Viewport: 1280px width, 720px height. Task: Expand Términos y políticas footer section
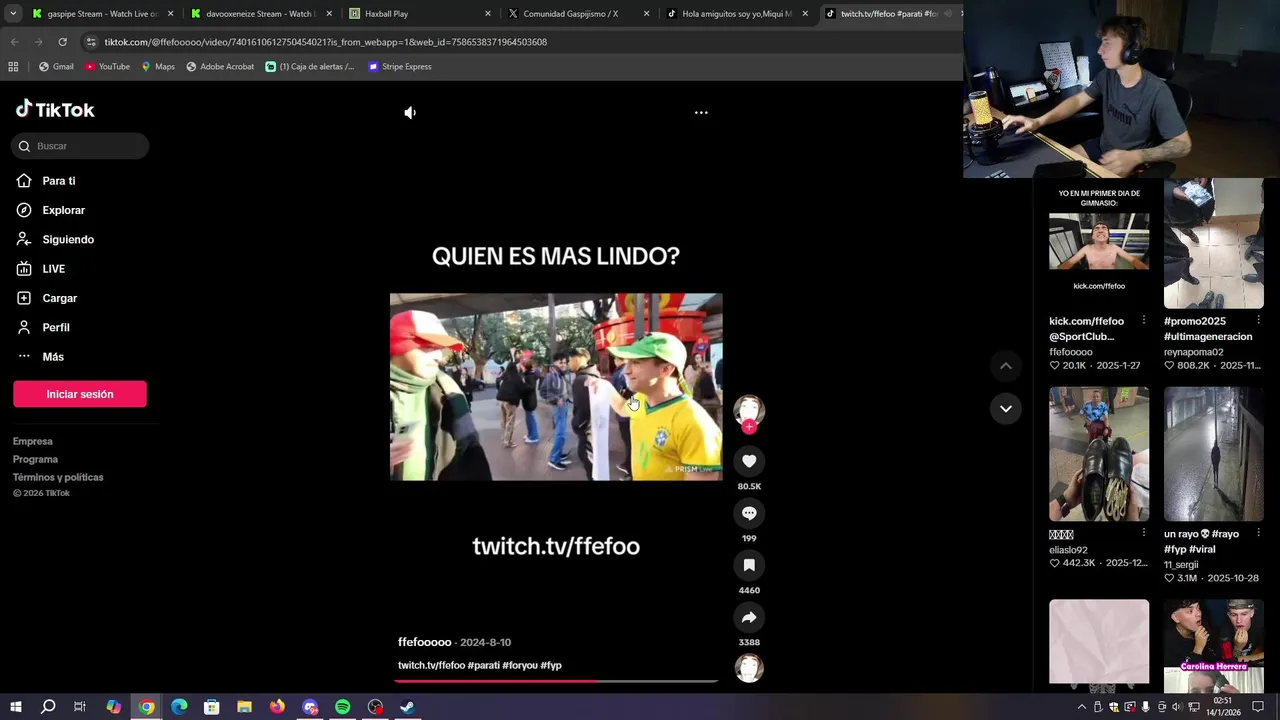pos(58,477)
